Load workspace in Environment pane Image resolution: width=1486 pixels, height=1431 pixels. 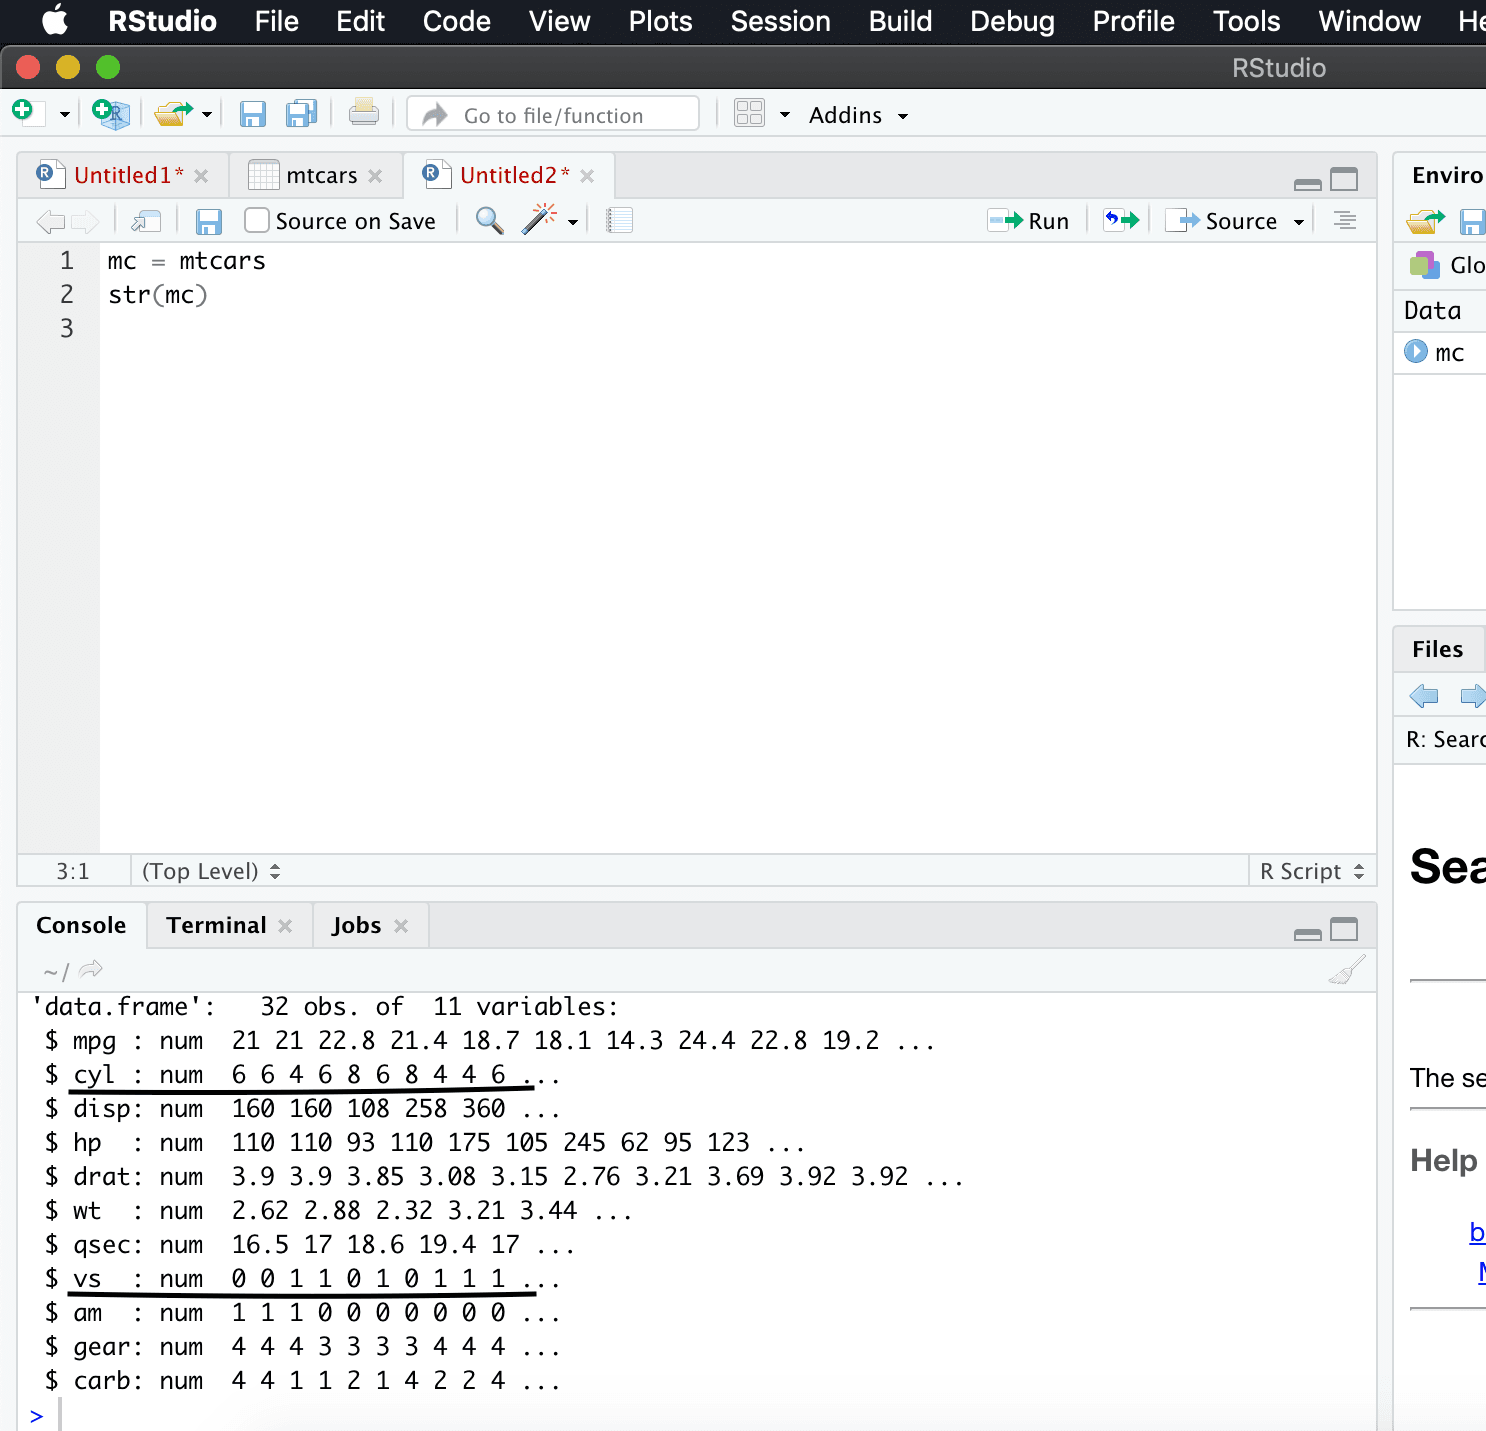[x=1426, y=221]
